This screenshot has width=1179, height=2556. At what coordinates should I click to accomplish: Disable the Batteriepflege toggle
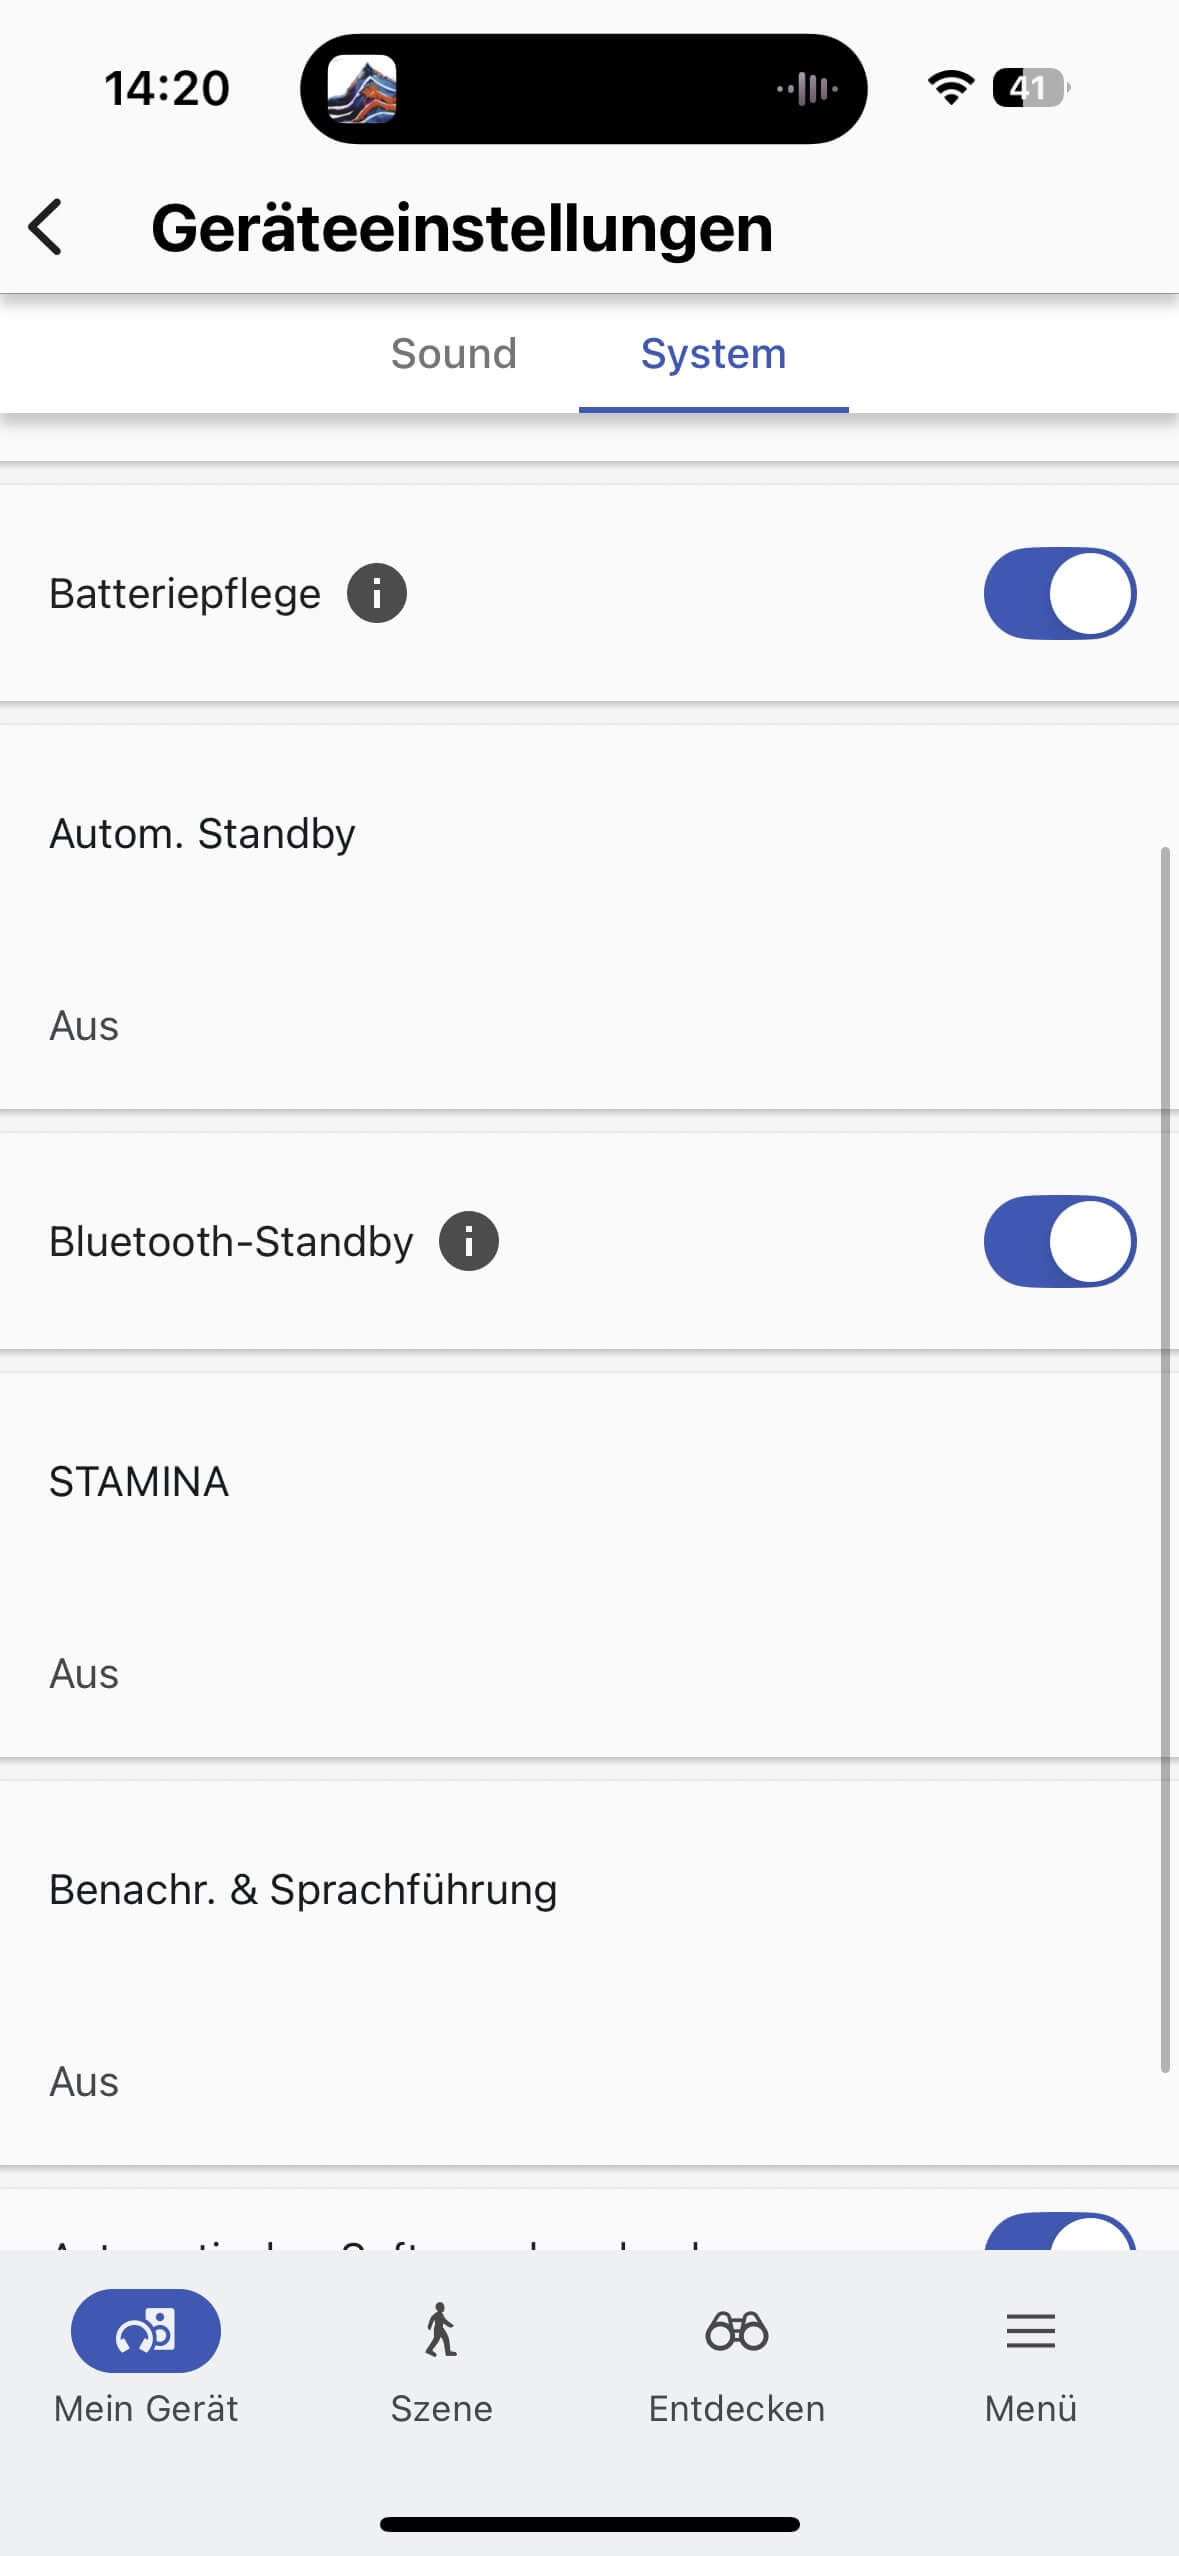coord(1059,593)
